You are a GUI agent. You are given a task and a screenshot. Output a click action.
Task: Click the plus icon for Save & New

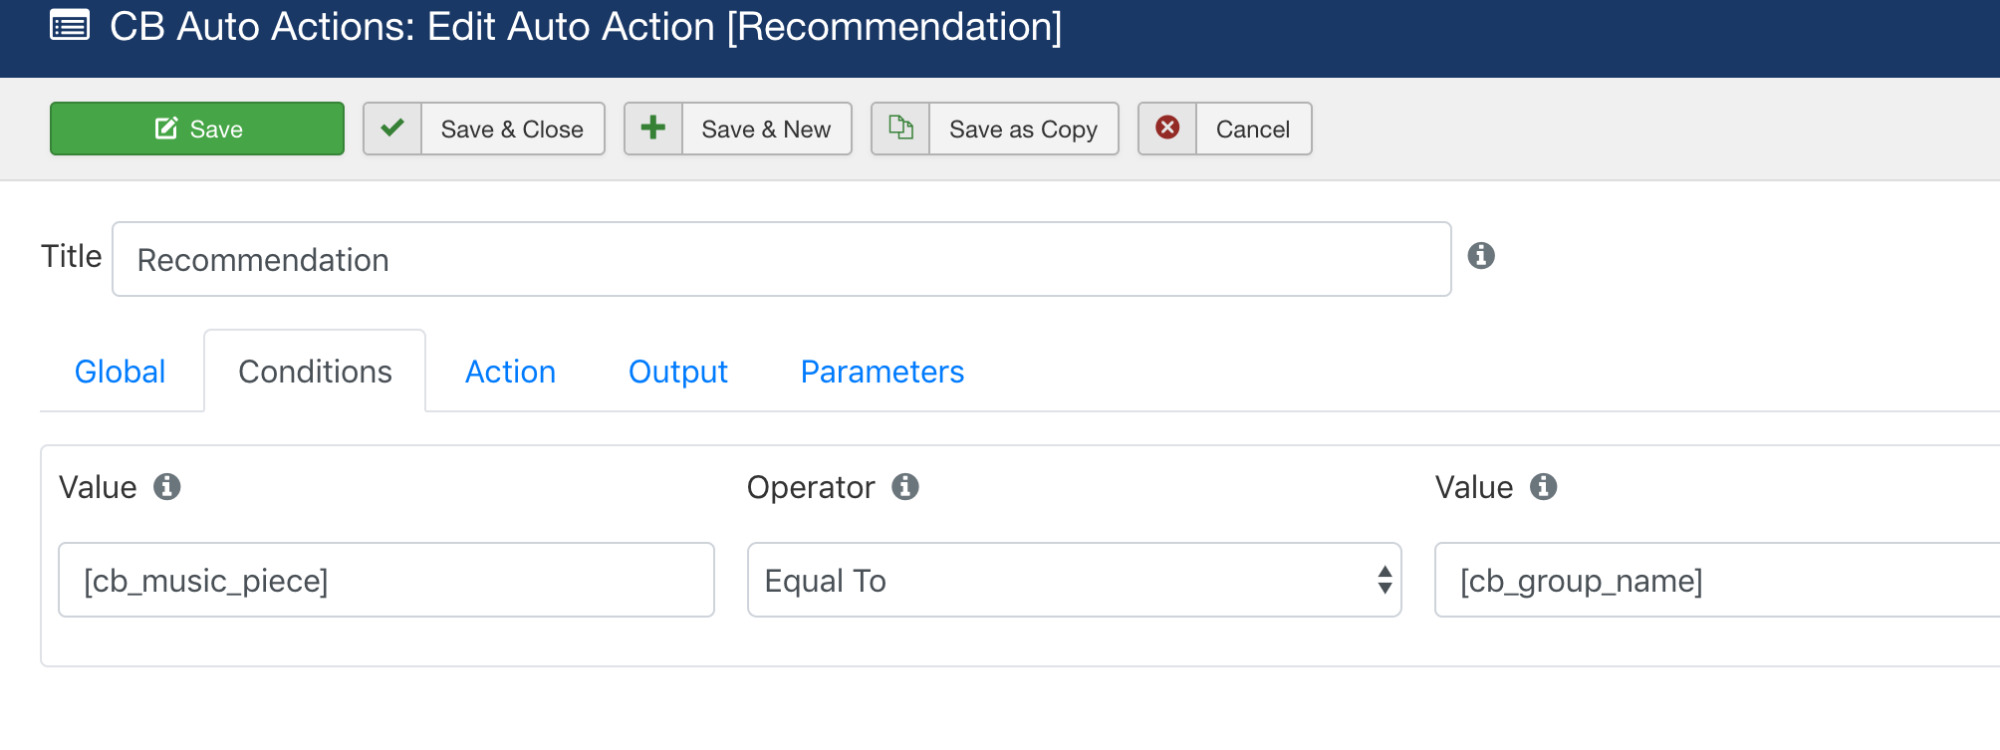653,129
